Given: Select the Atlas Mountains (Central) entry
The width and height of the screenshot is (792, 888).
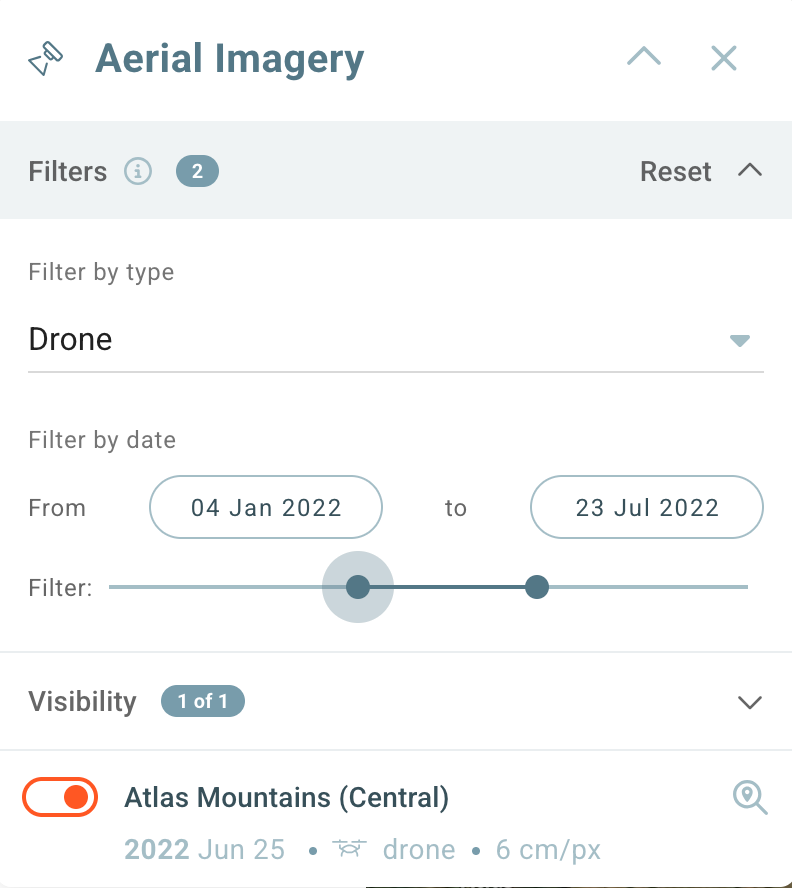Looking at the screenshot, I should [x=286, y=797].
